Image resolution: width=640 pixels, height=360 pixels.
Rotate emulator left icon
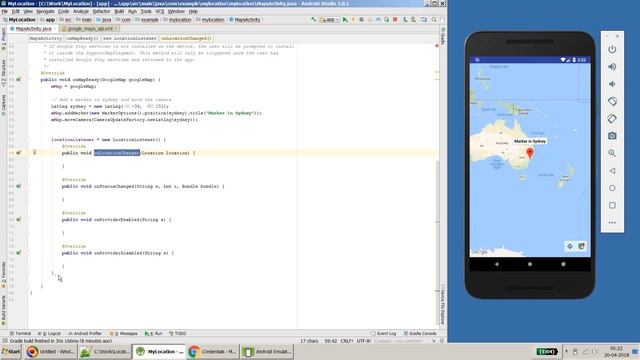[612, 101]
